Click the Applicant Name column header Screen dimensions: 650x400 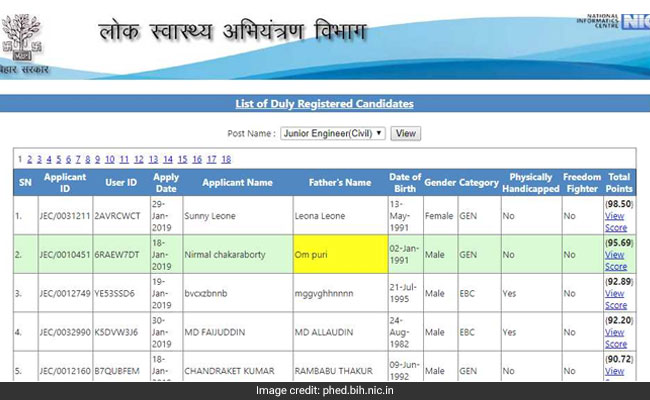point(237,183)
